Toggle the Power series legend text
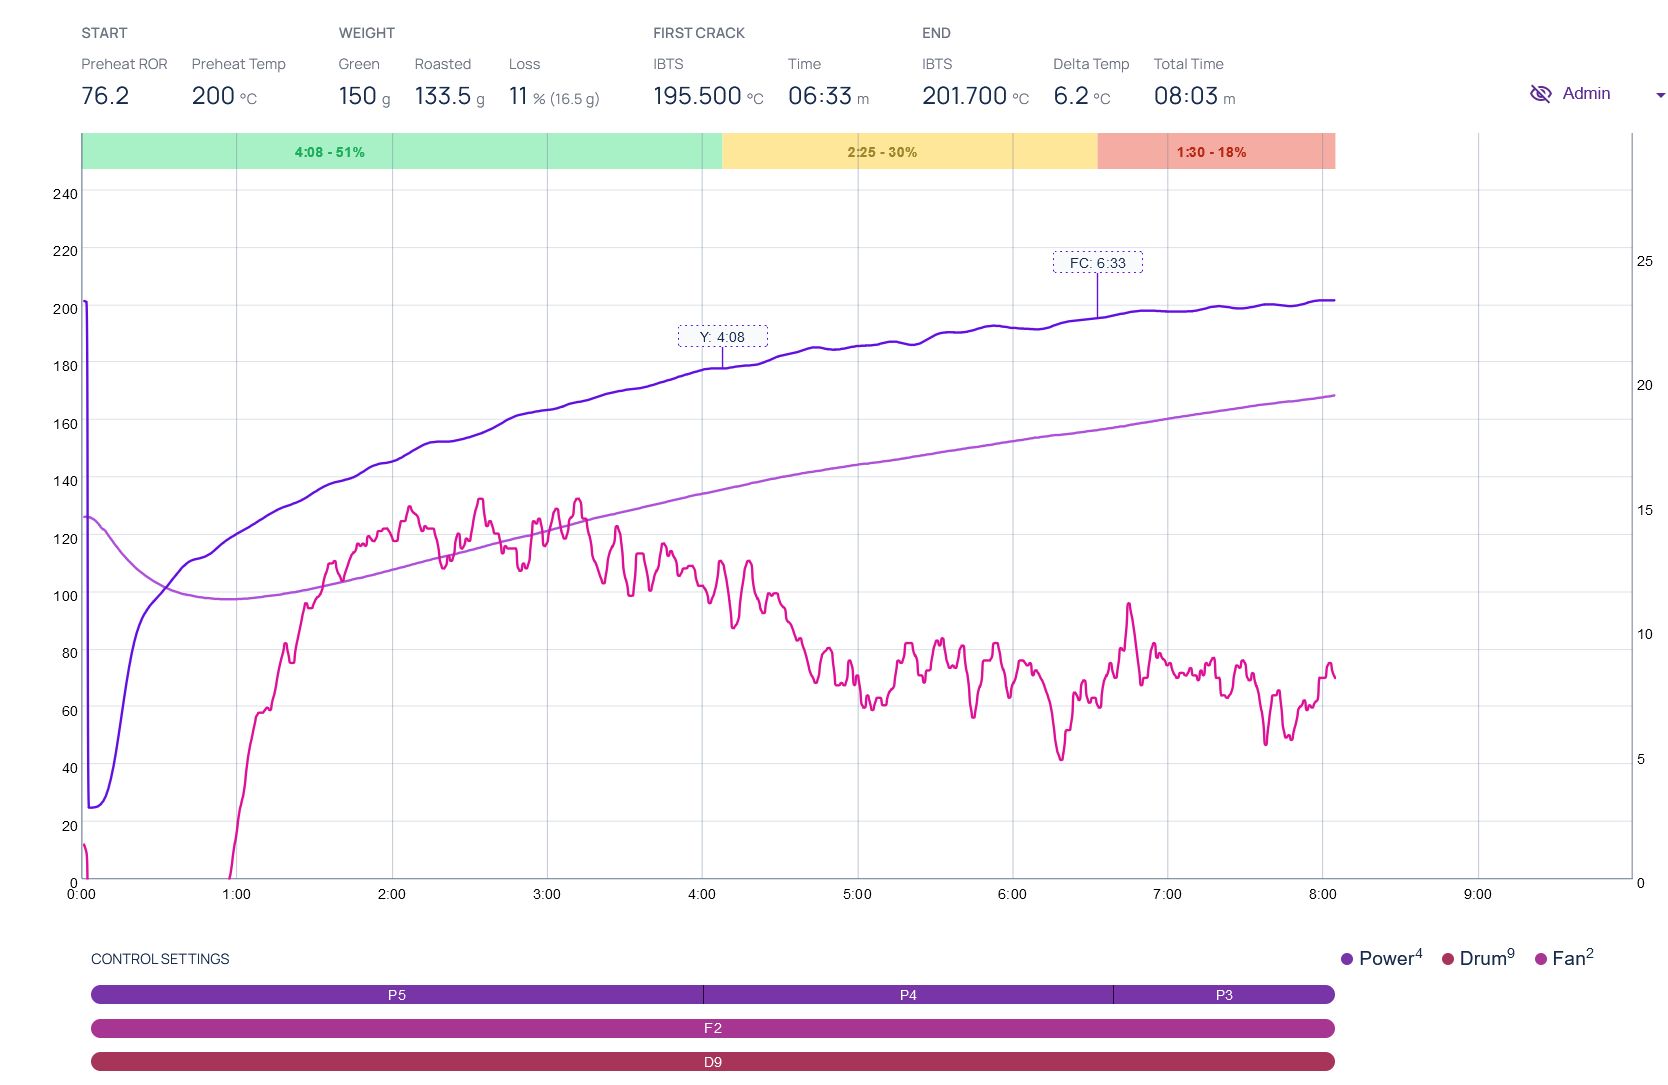This screenshot has height=1085, width=1668. tap(1386, 959)
